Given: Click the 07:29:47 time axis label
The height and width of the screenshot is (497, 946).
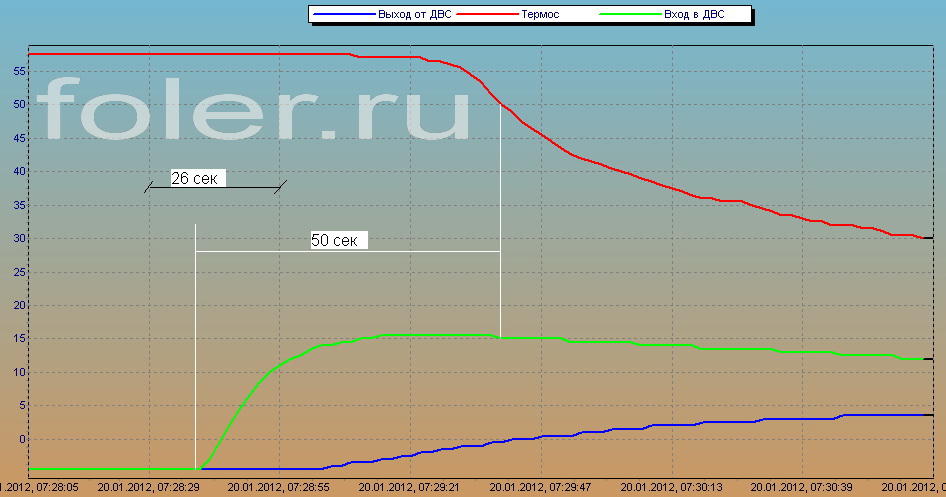Looking at the screenshot, I should pos(541,487).
